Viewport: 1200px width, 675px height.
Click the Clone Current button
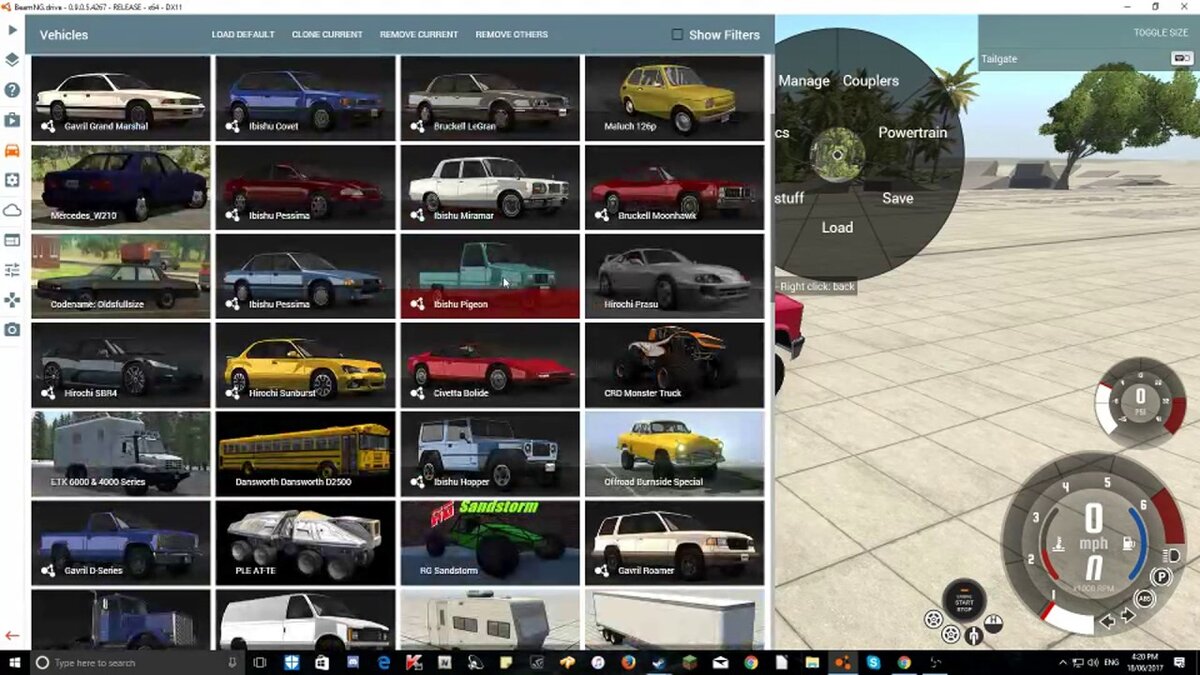click(327, 34)
